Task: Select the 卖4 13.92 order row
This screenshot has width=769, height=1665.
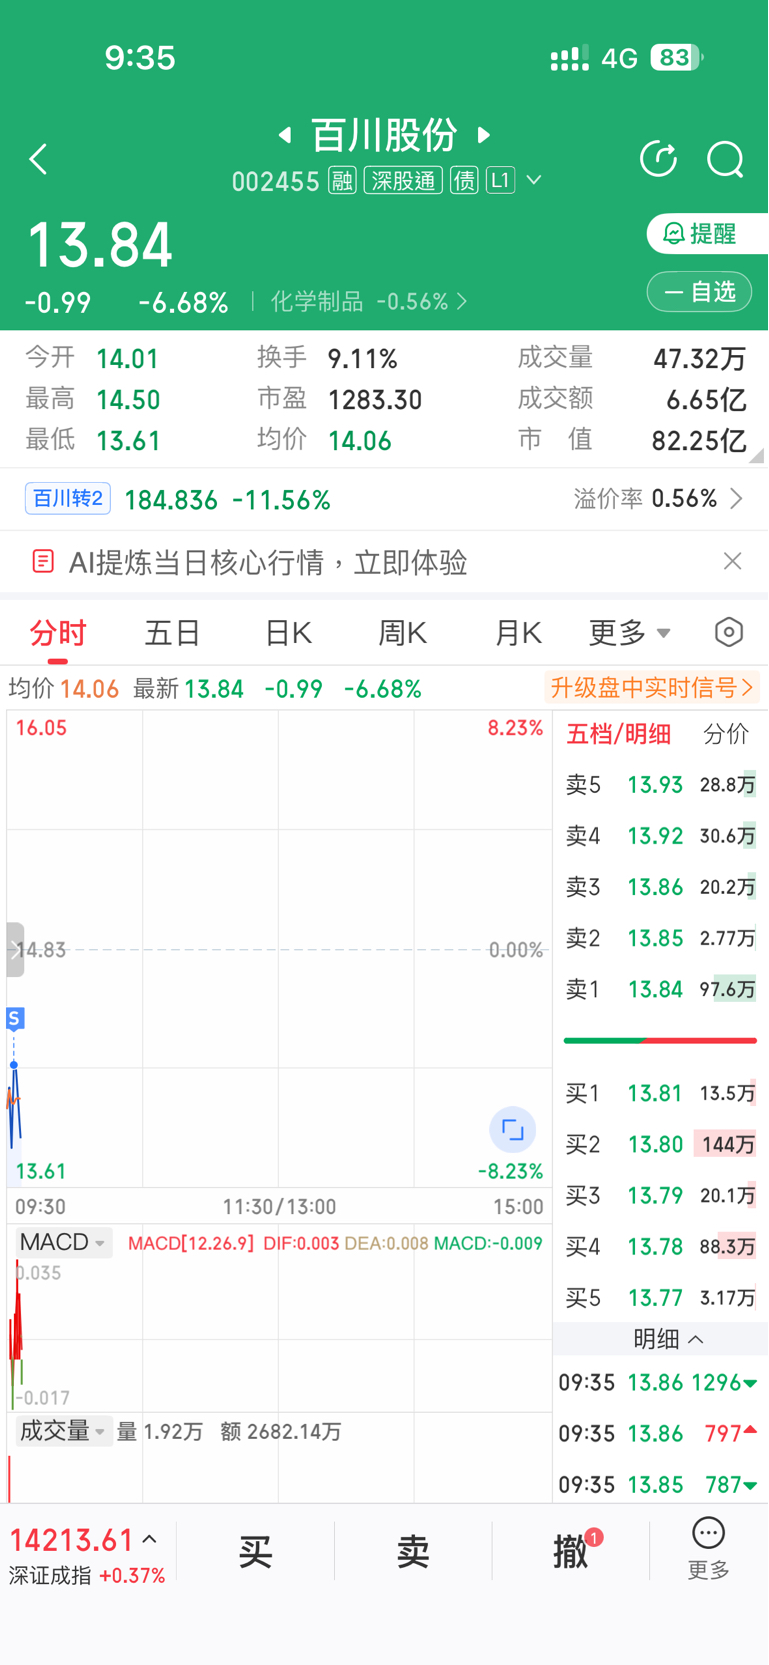Action: (x=660, y=836)
